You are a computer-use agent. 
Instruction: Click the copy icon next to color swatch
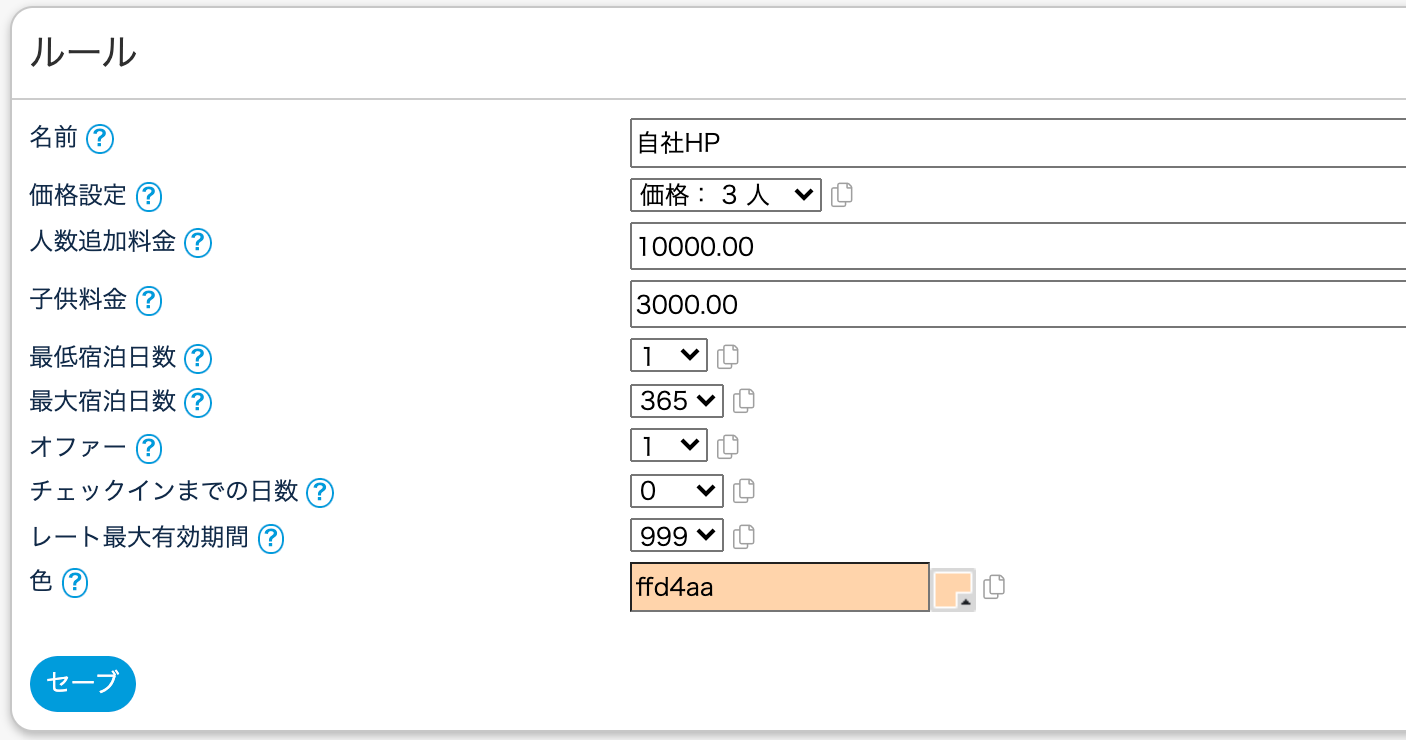click(x=993, y=587)
